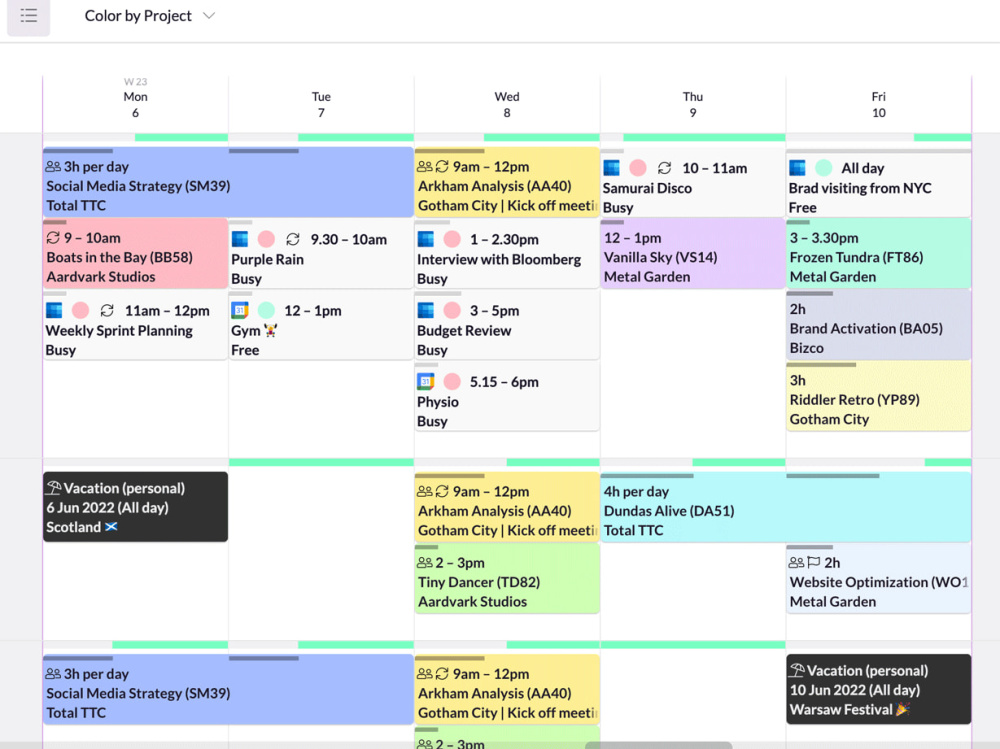Click the Weekly Sprint Planning event title

(x=119, y=330)
